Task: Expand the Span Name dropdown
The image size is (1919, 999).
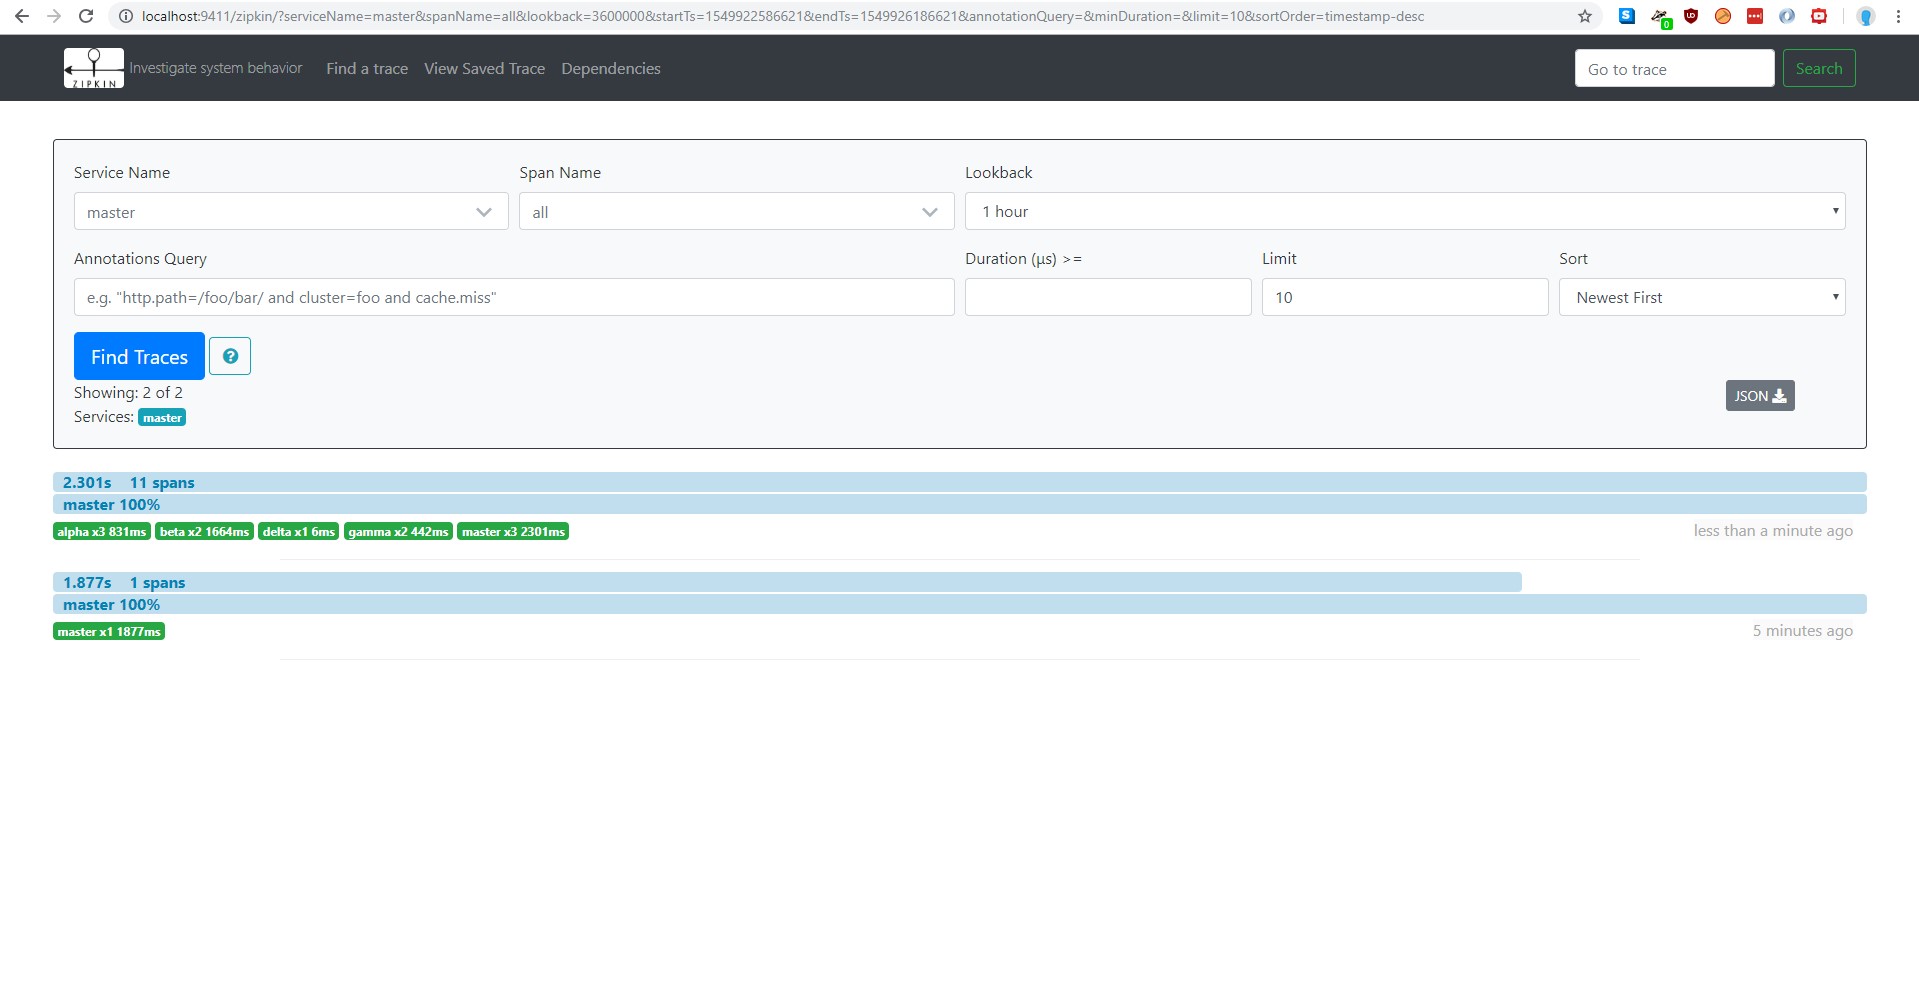Action: click(736, 212)
